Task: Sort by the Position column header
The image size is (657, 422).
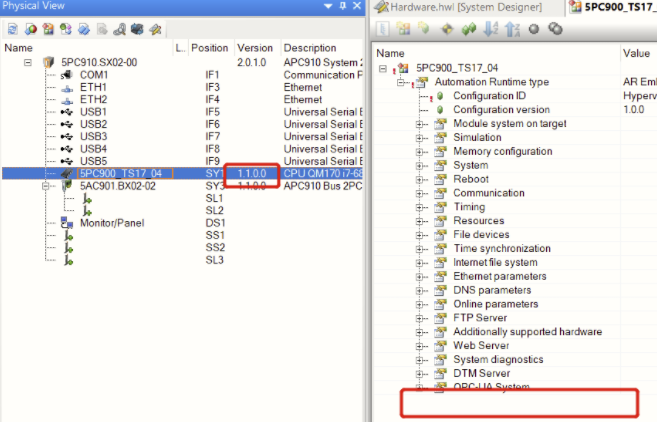Action: [x=210, y=48]
